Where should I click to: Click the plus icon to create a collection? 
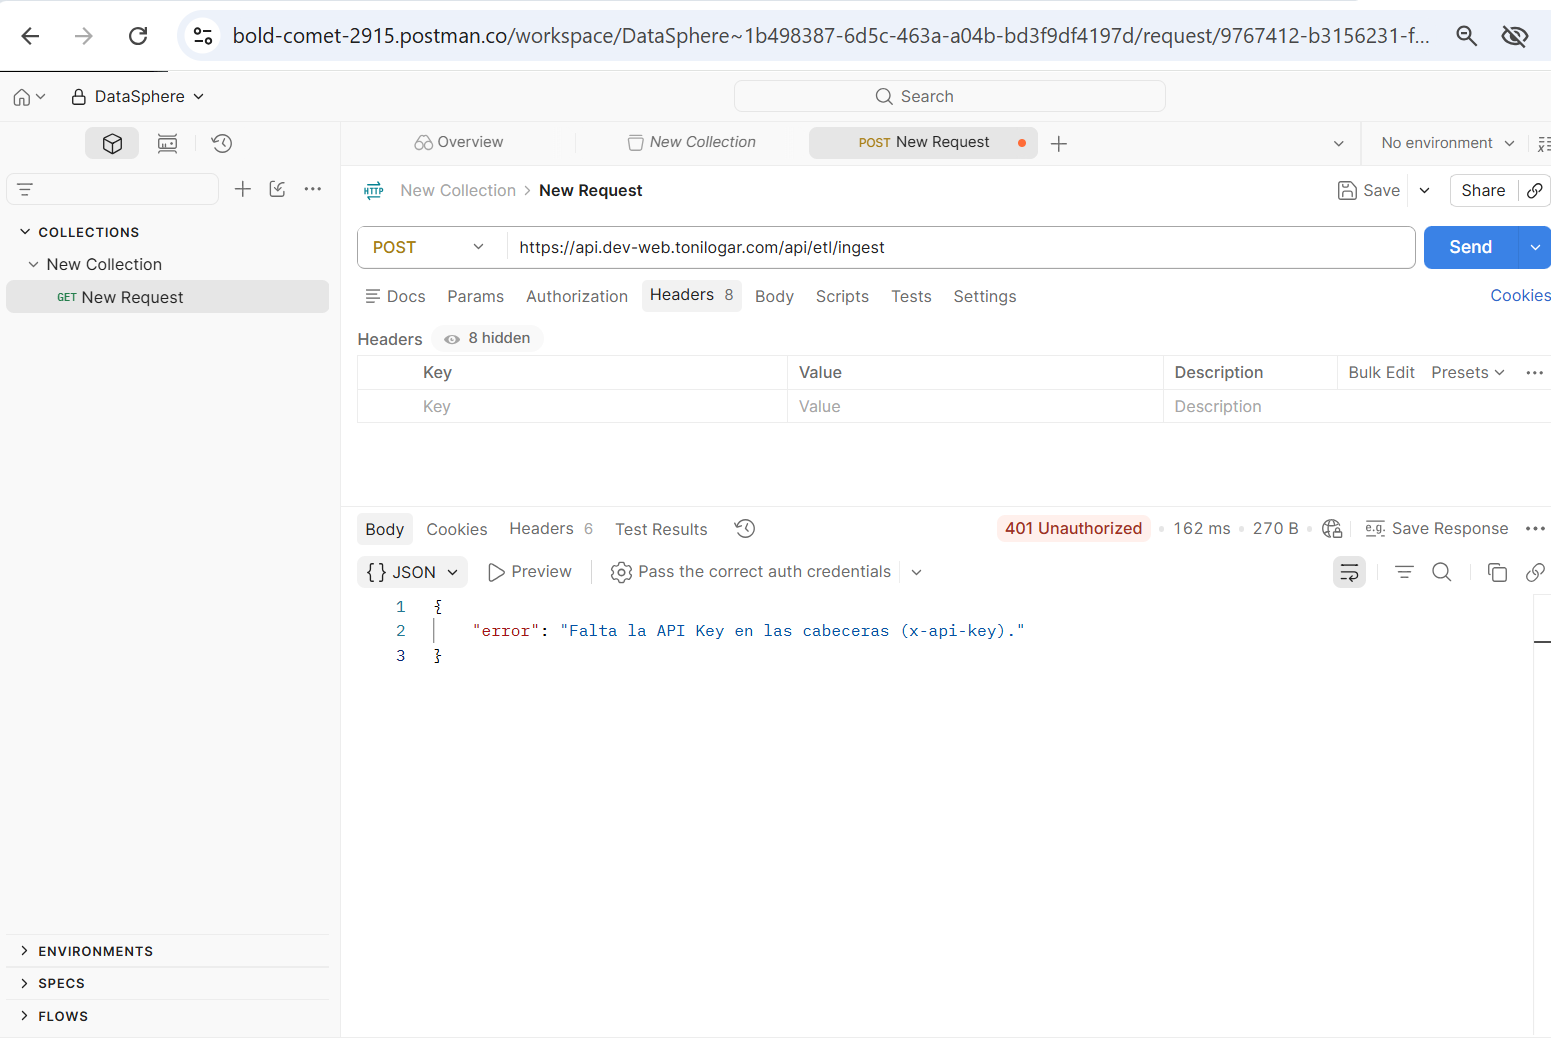point(242,189)
